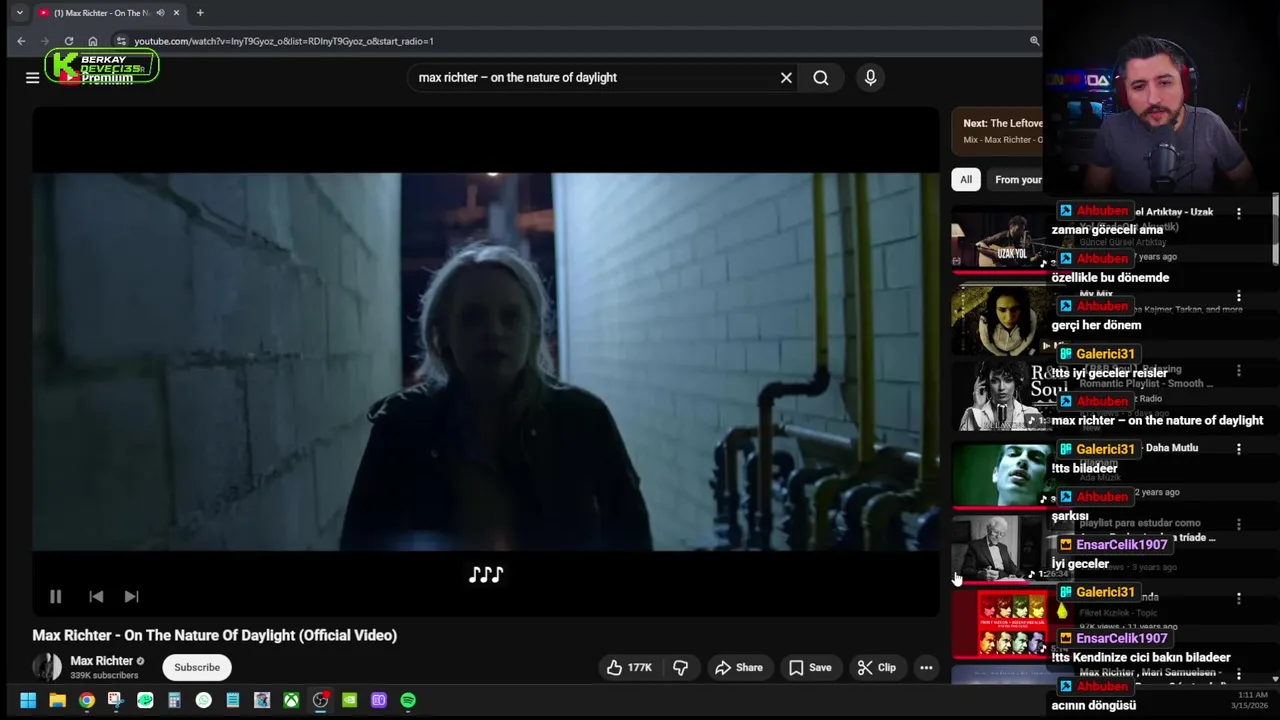Image resolution: width=1280 pixels, height=720 pixels.
Task: Close the Max Richter tab
Action: tap(177, 13)
